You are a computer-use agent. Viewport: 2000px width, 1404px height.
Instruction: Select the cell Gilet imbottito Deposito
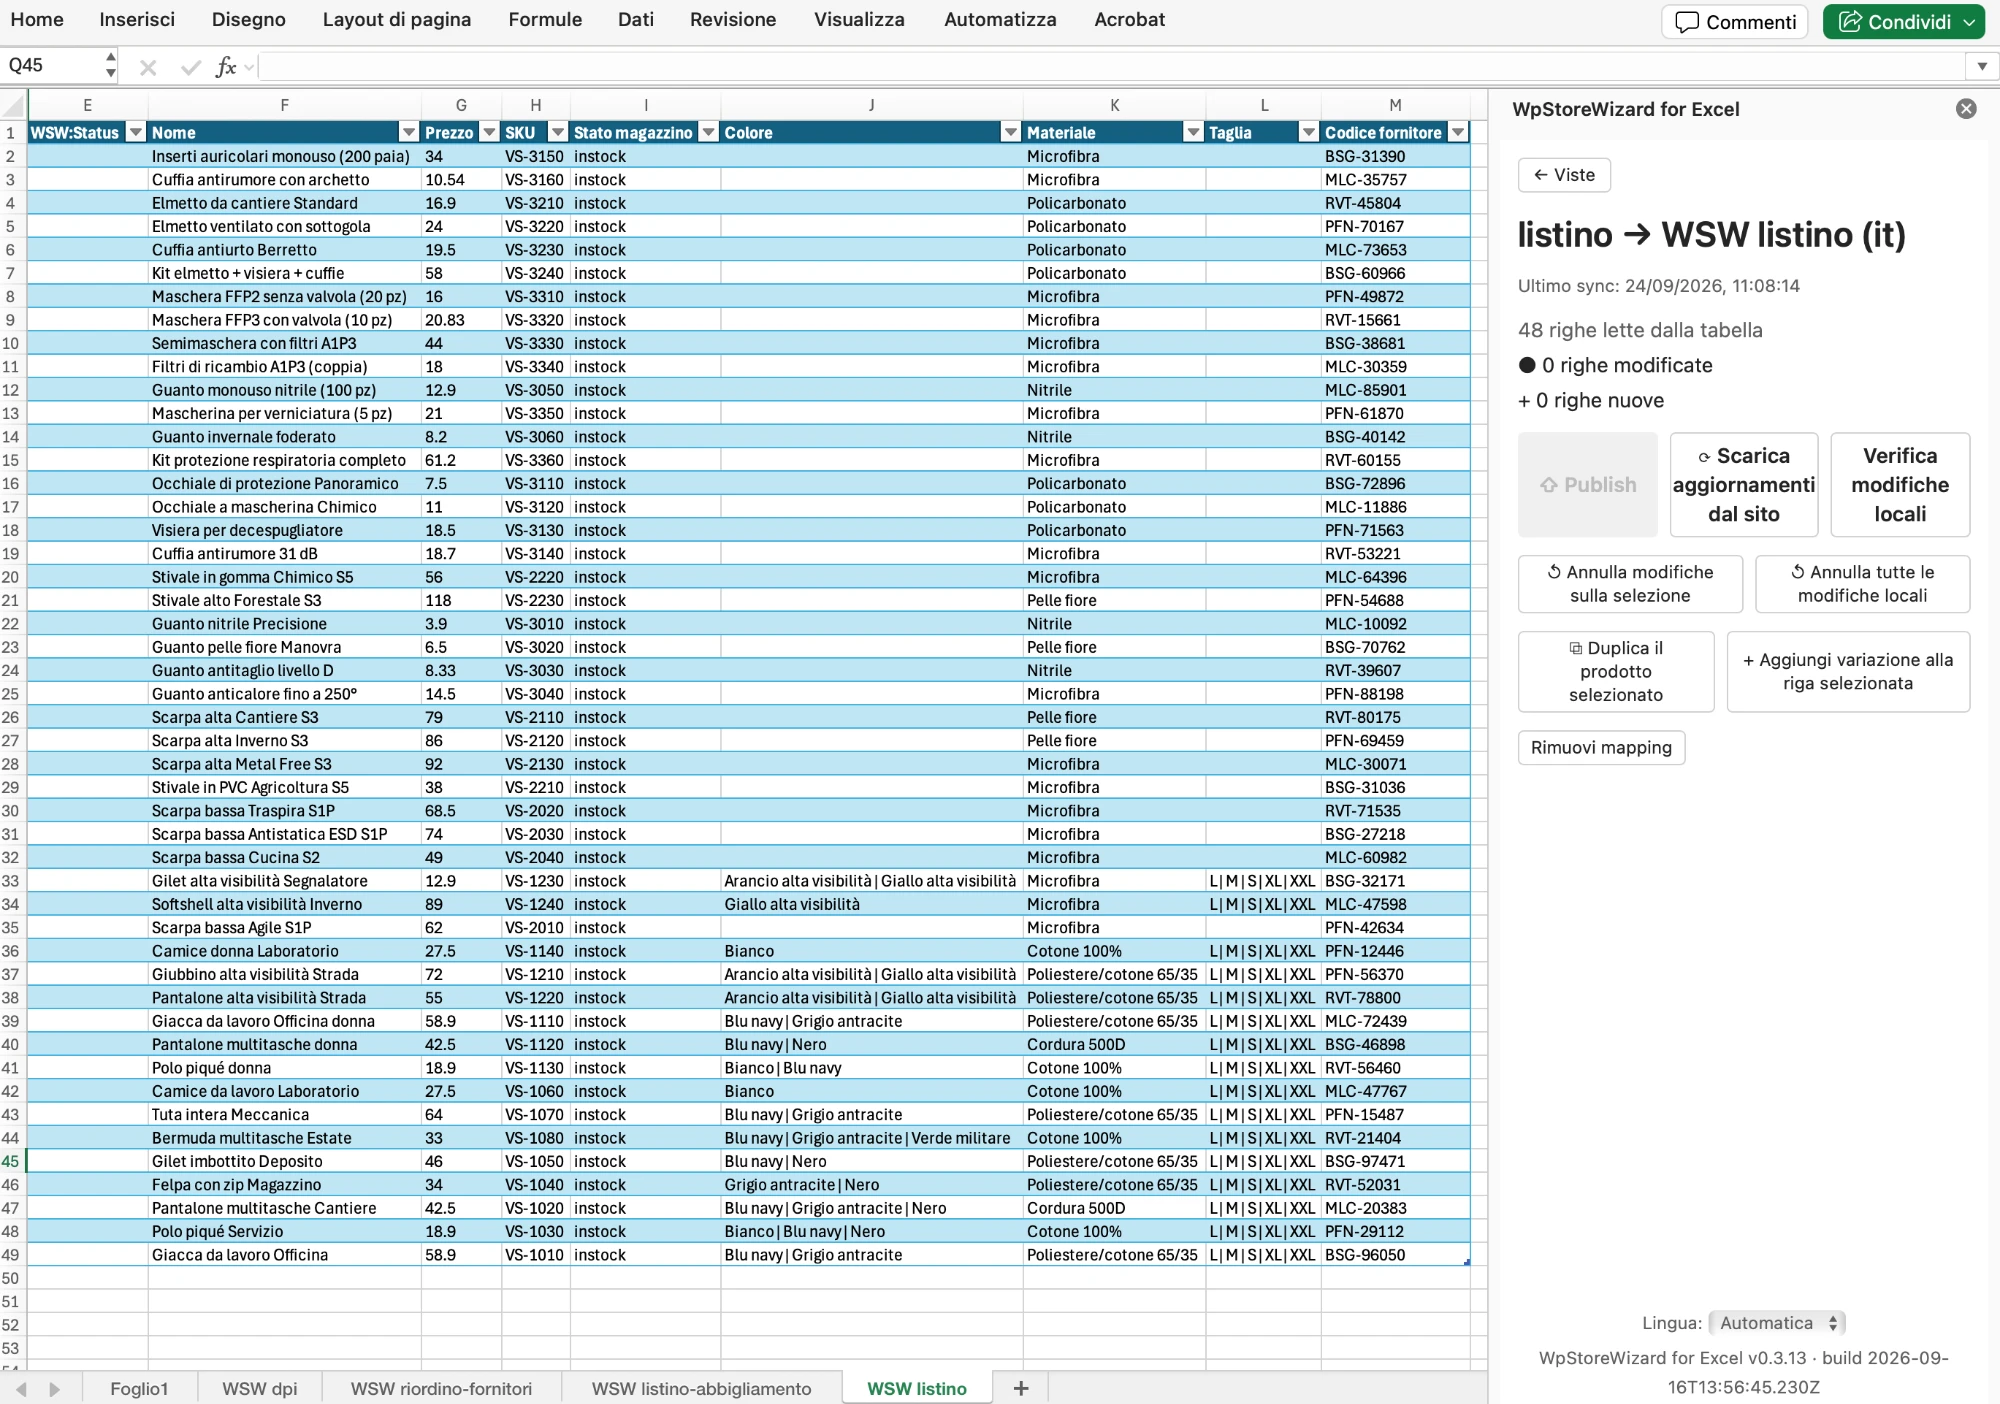click(x=284, y=1161)
